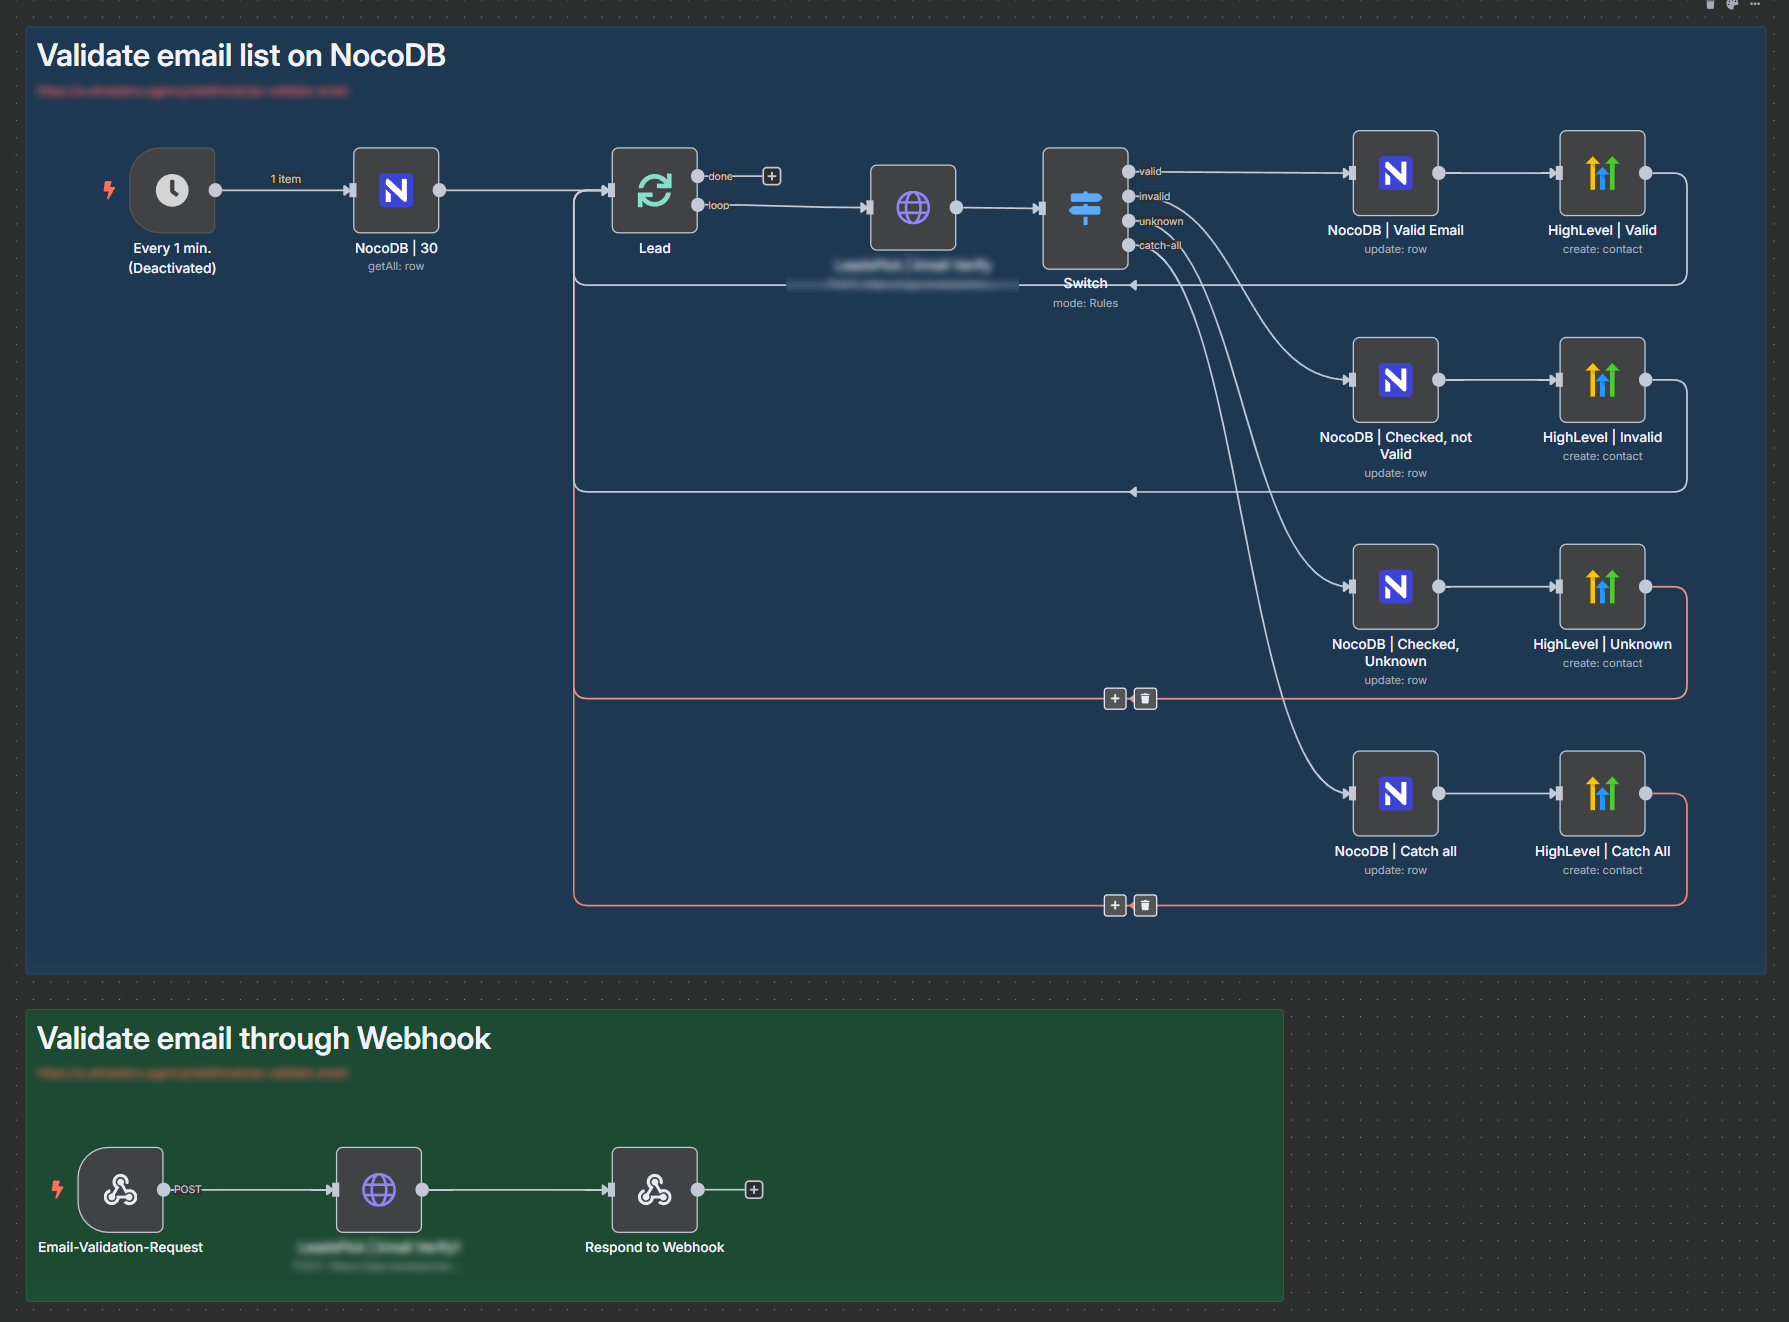Image resolution: width=1789 pixels, height=1322 pixels.
Task: Insert a node on the Catch All return connection
Action: point(1115,906)
